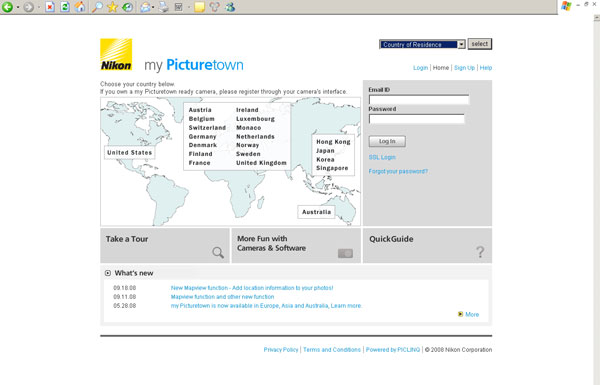Viewport: 600px width, 385px height.
Task: Open Favorites with the yellow star icon
Action: 112,7
